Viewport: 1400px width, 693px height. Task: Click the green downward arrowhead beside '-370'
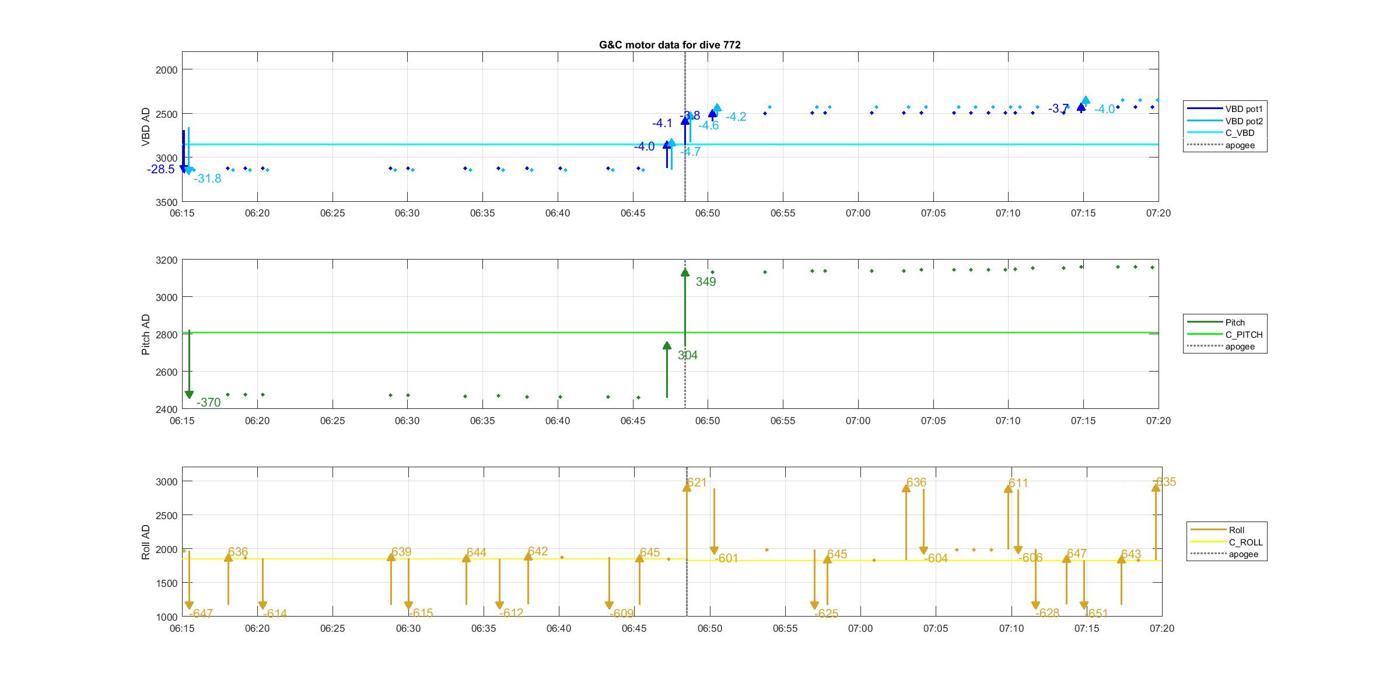pyautogui.click(x=189, y=395)
